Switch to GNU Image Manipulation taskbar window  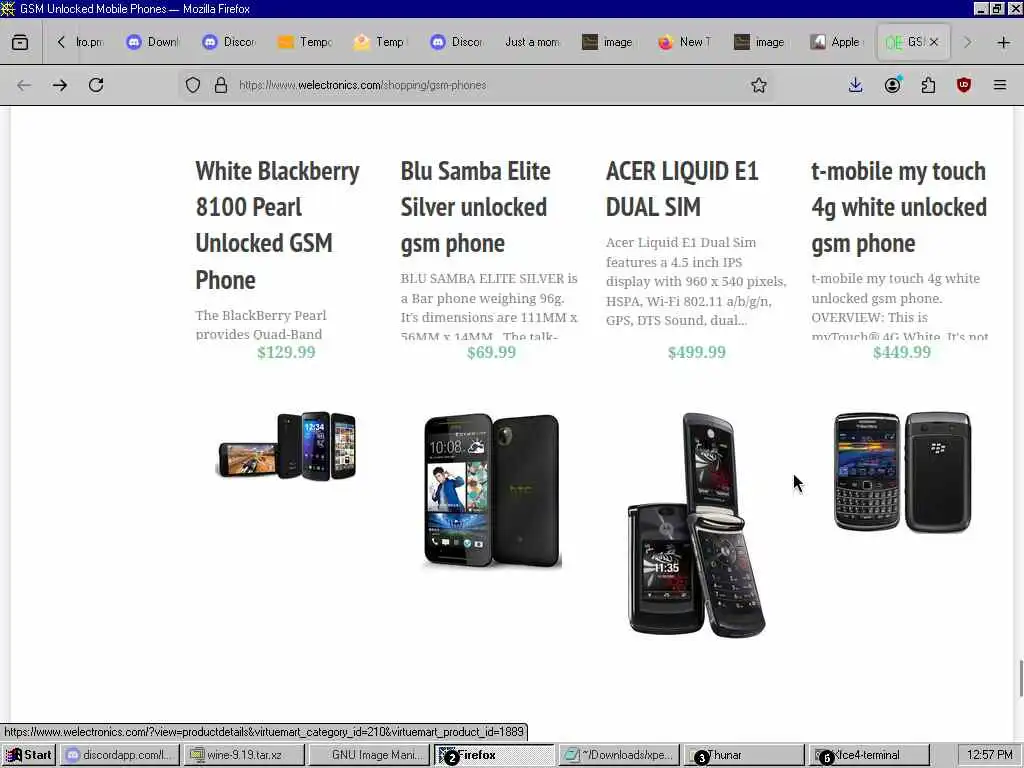point(369,755)
